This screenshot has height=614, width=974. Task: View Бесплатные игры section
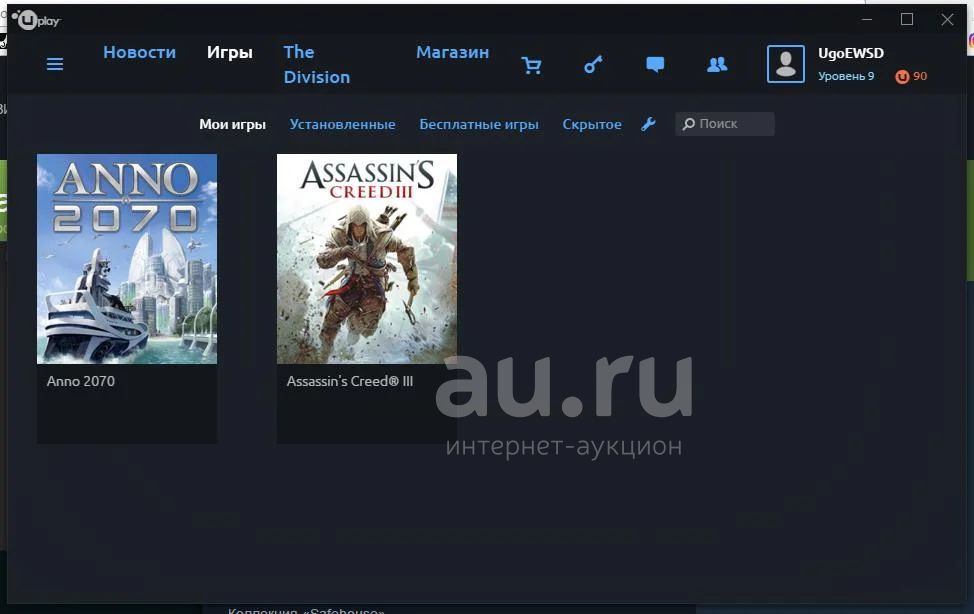479,124
